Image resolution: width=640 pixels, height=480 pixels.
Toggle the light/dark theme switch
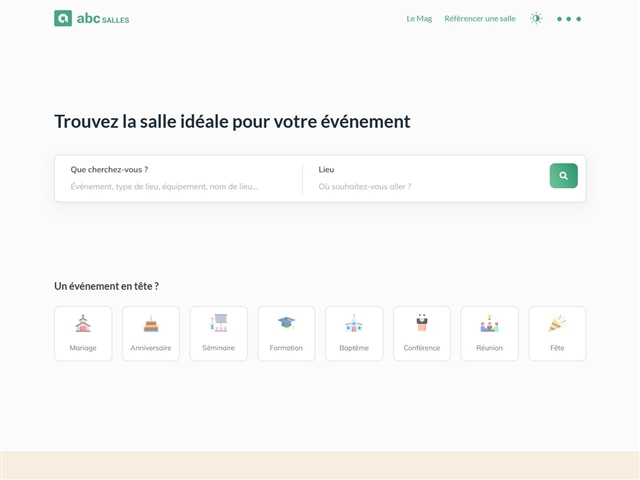pyautogui.click(x=536, y=18)
